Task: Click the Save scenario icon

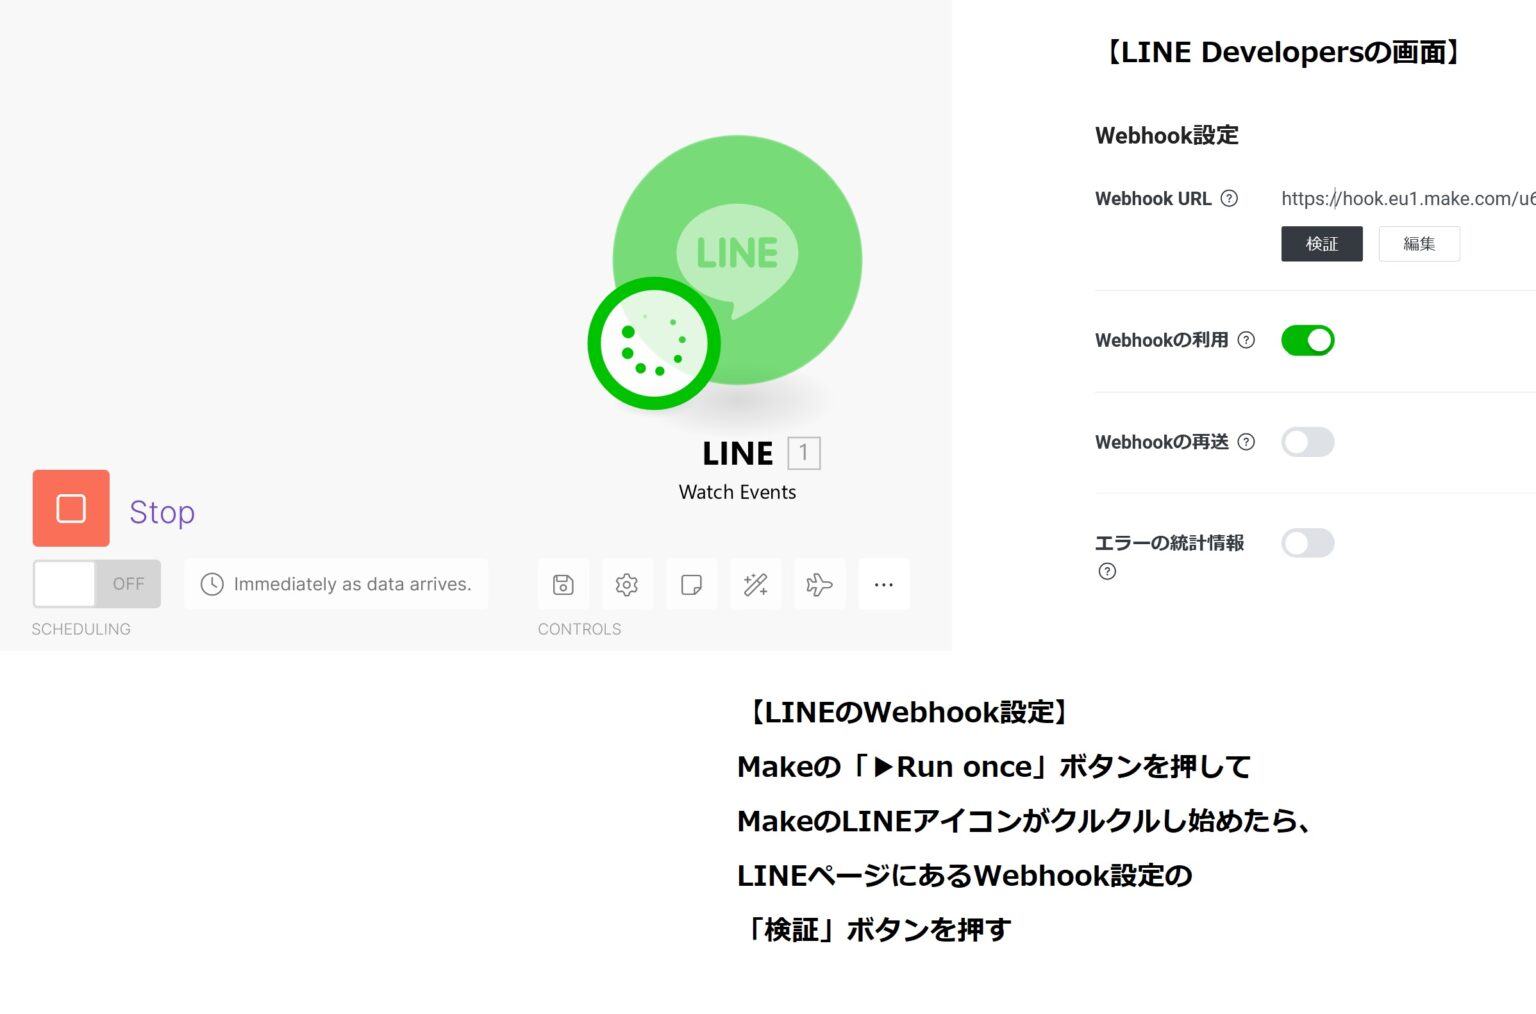Action: click(x=563, y=584)
